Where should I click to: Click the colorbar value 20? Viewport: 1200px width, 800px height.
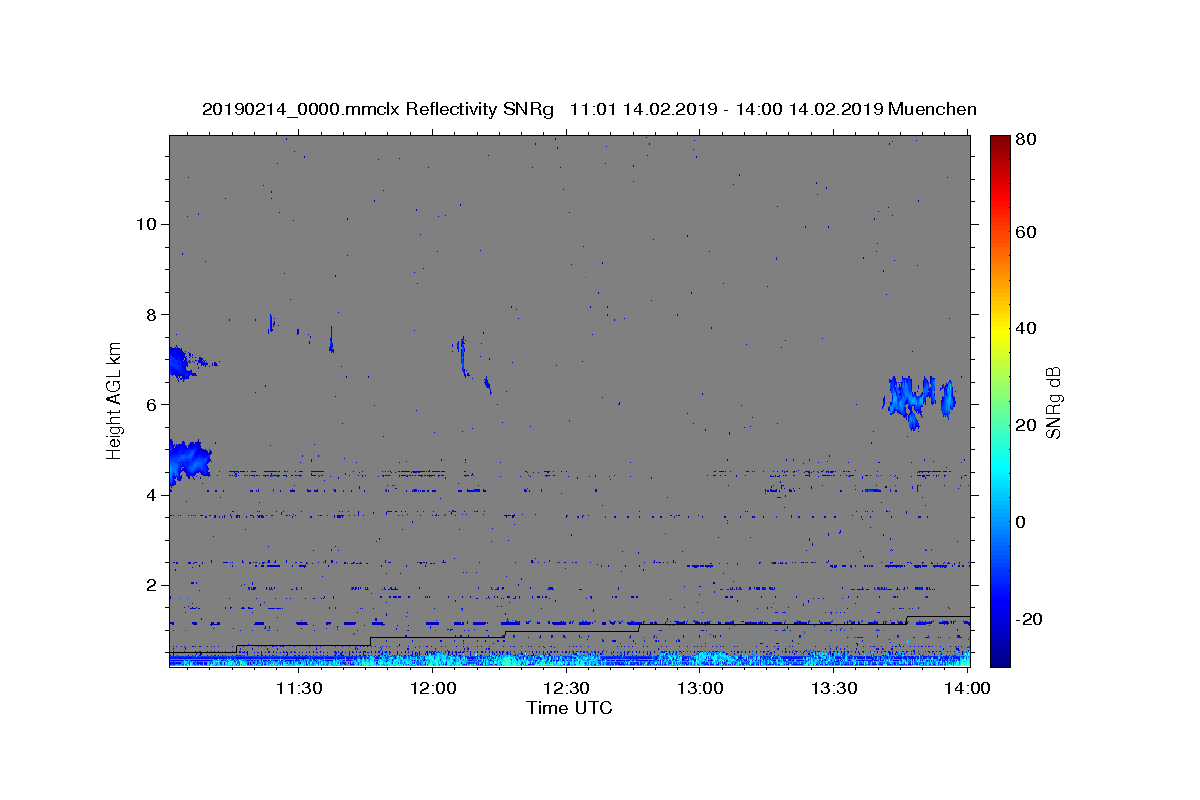[1026, 425]
